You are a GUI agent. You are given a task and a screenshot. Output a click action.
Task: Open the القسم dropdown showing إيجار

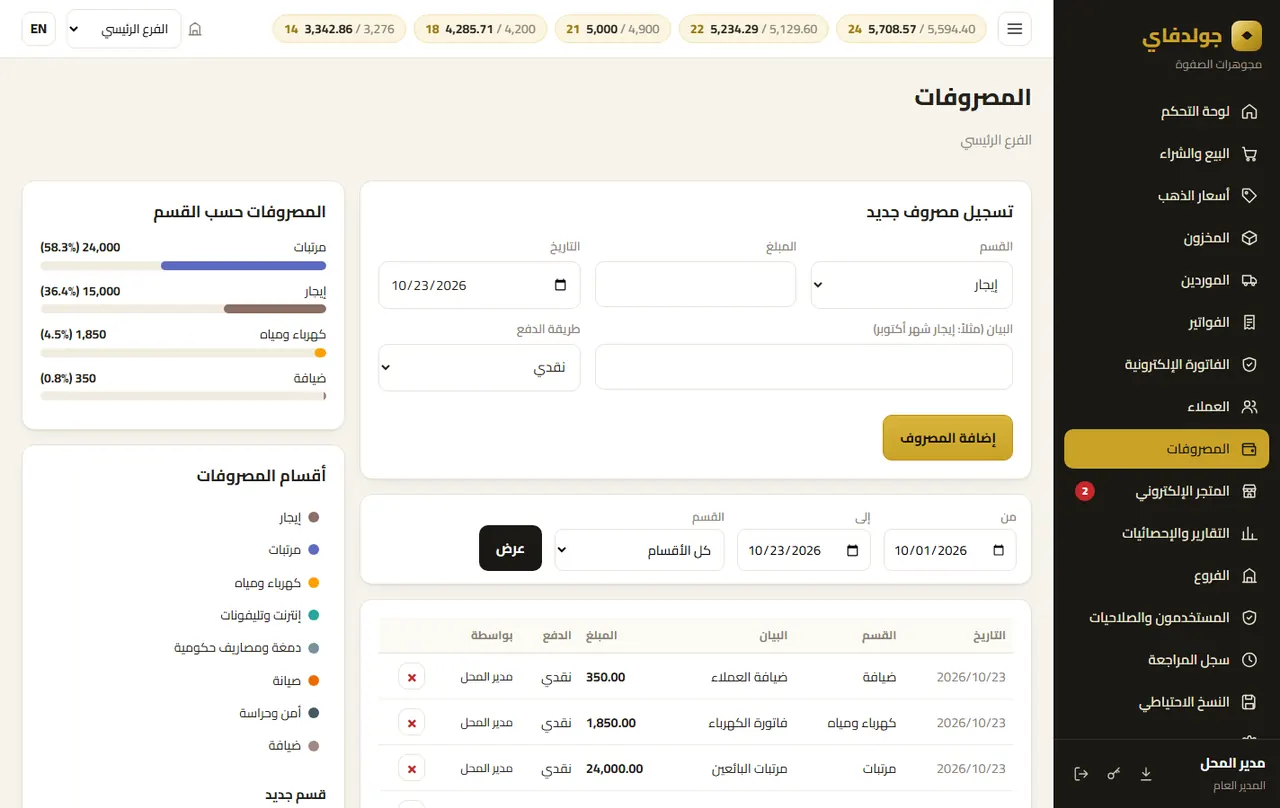click(912, 285)
